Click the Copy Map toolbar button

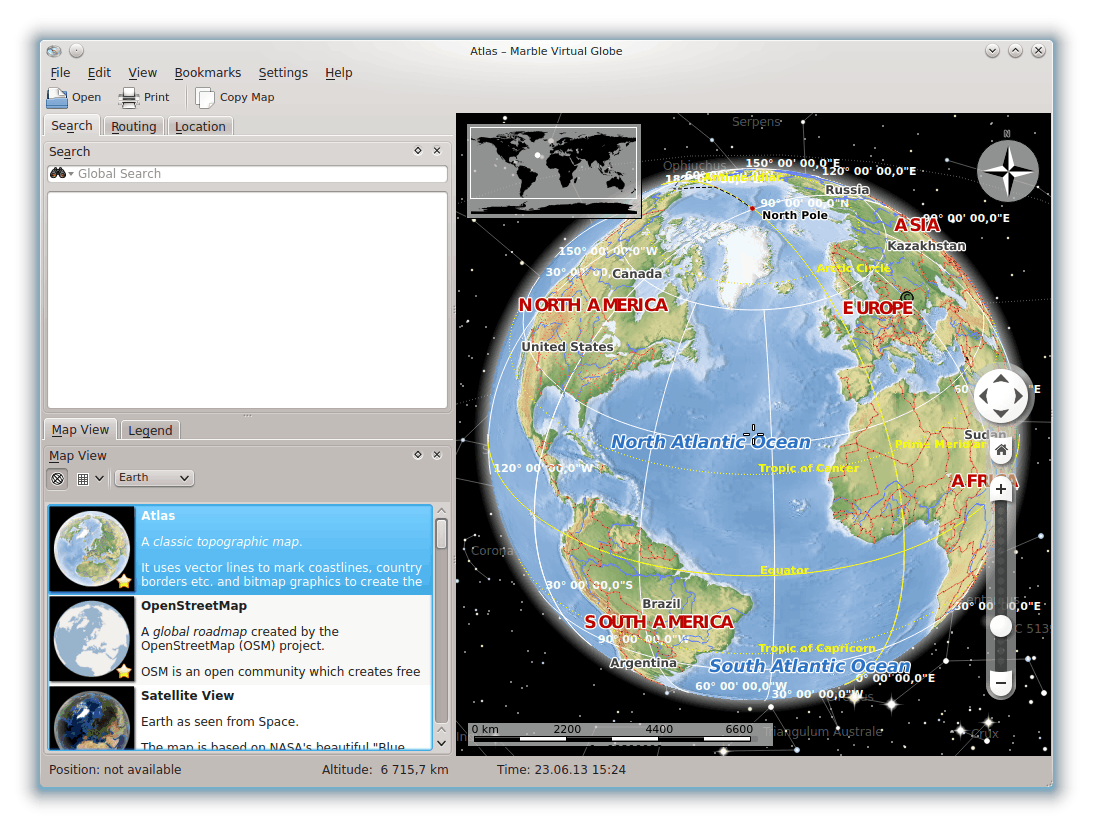(x=235, y=98)
